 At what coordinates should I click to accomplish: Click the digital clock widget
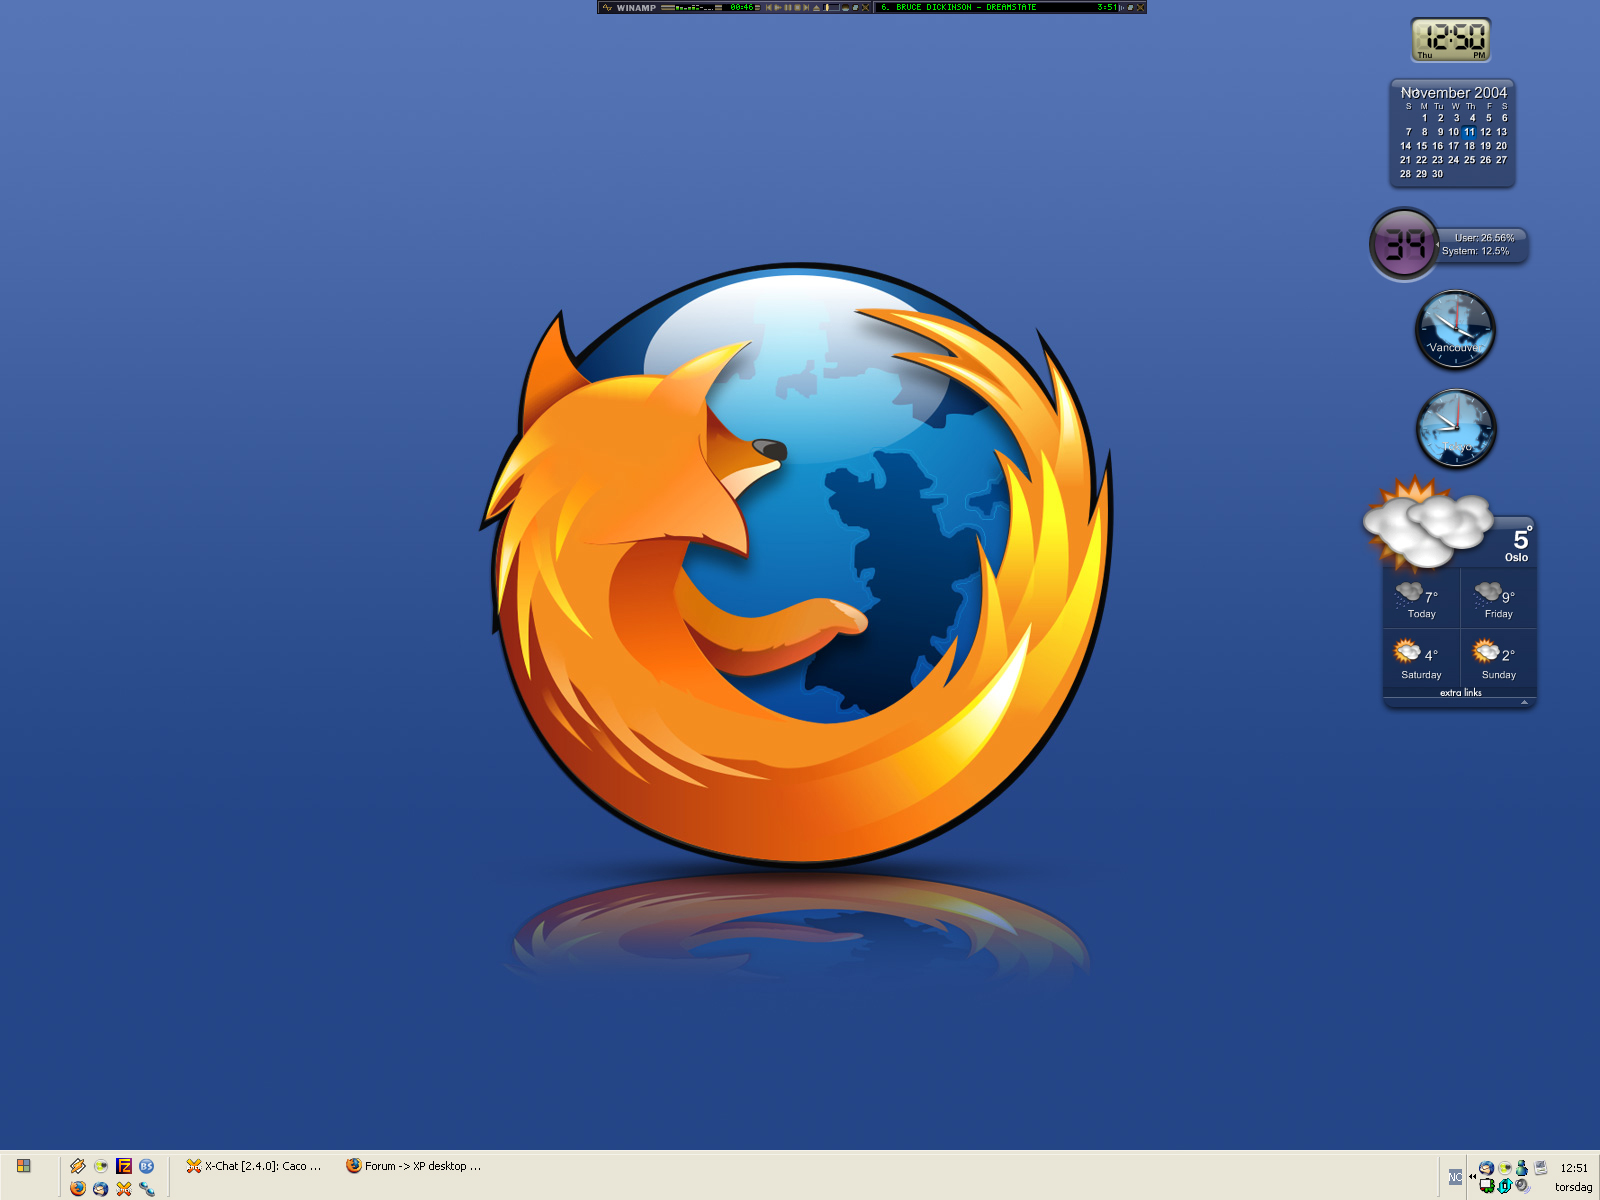[1451, 40]
